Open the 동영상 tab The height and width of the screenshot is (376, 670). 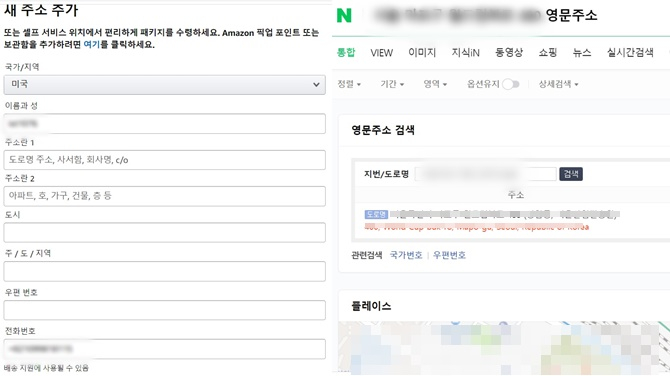508,53
